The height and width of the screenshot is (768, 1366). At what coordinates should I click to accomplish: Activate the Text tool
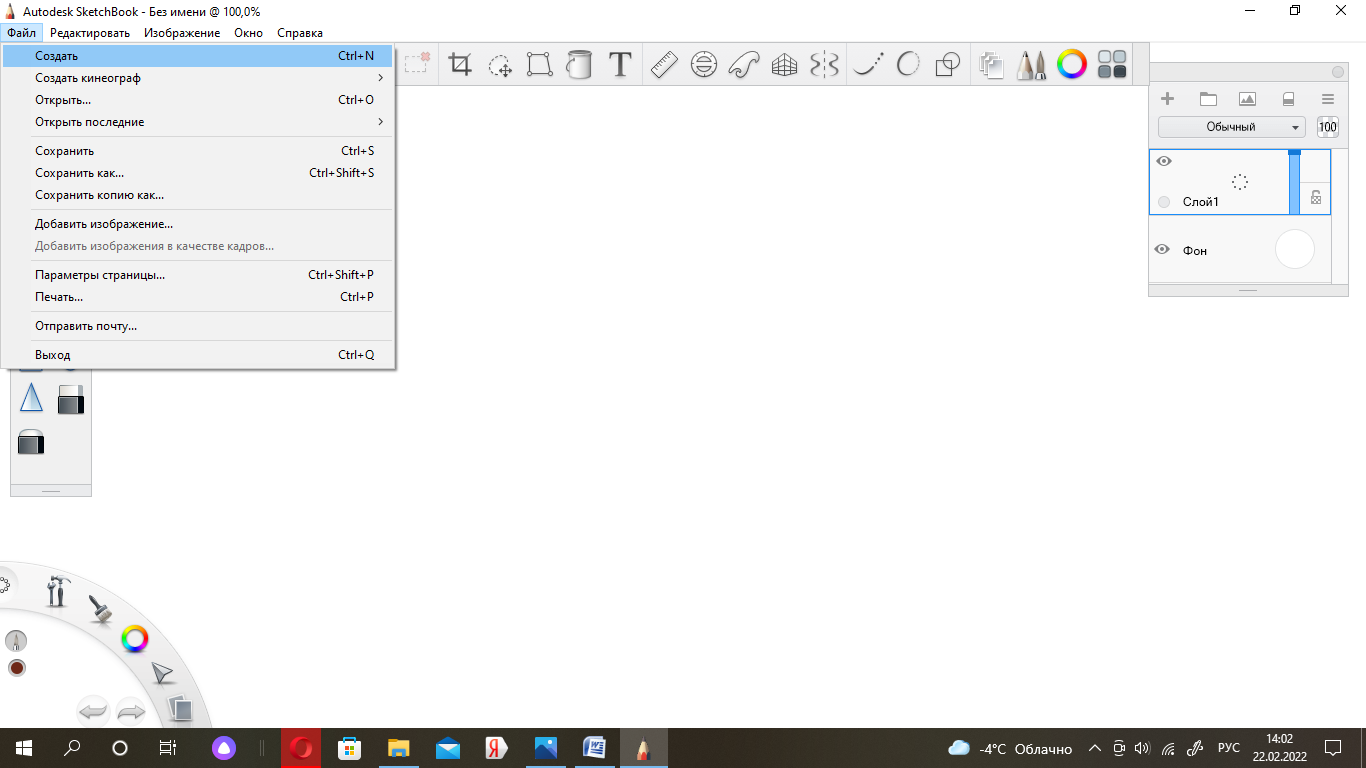coord(620,65)
